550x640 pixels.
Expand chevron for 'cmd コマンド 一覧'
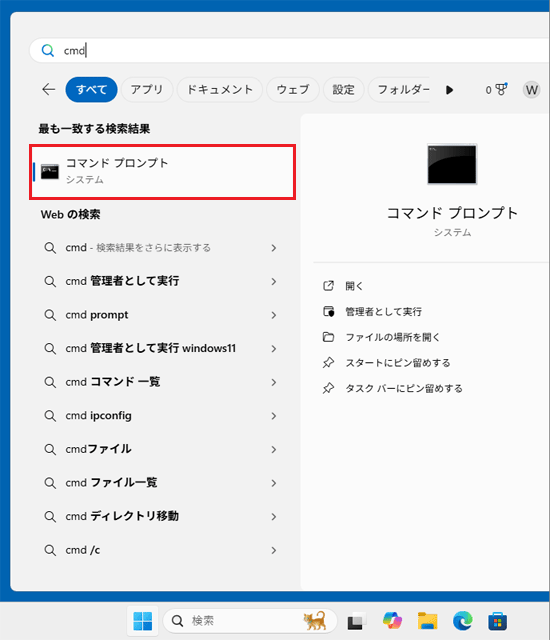tap(274, 382)
